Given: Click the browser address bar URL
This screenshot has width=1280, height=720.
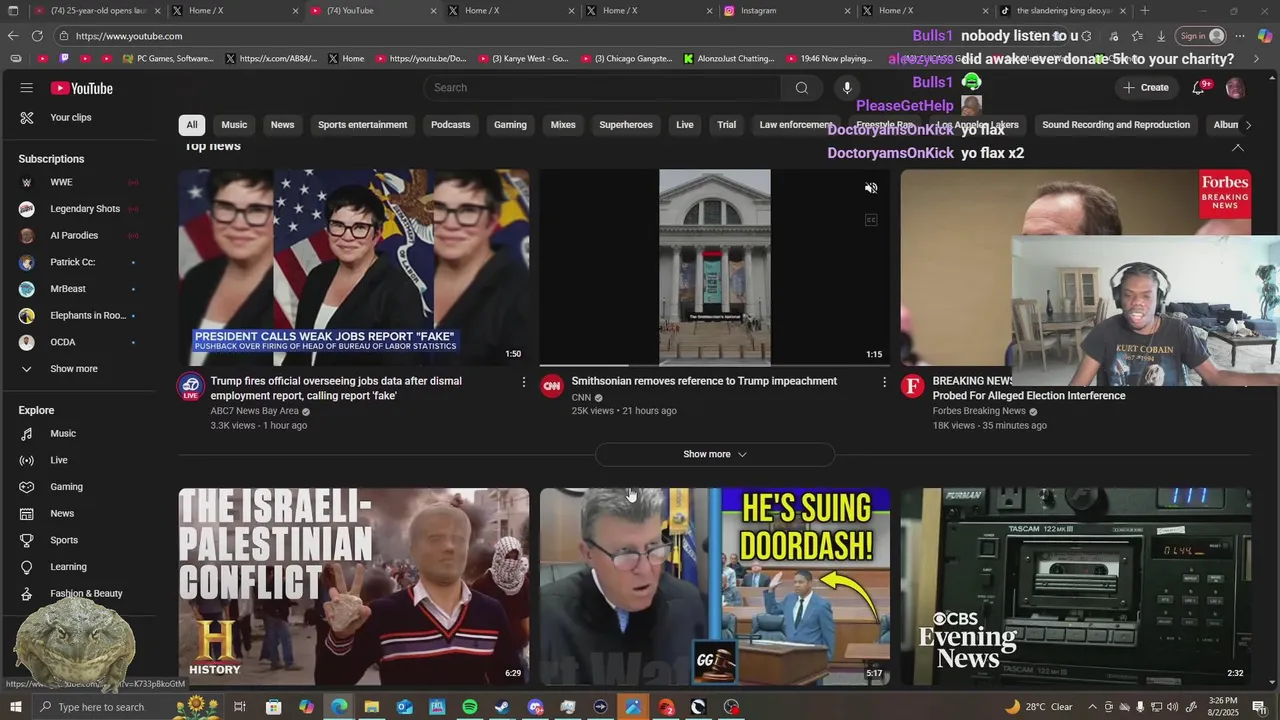Looking at the screenshot, I should pos(129,36).
